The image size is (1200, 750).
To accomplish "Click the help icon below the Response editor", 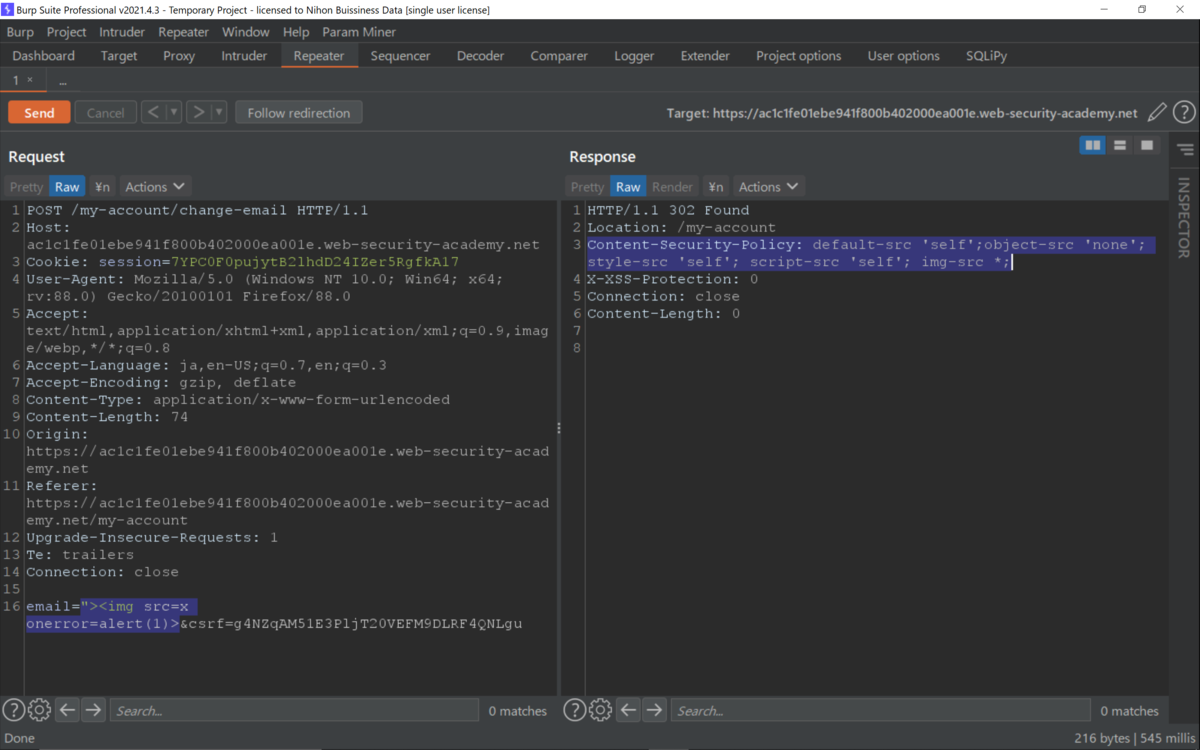I will point(575,709).
